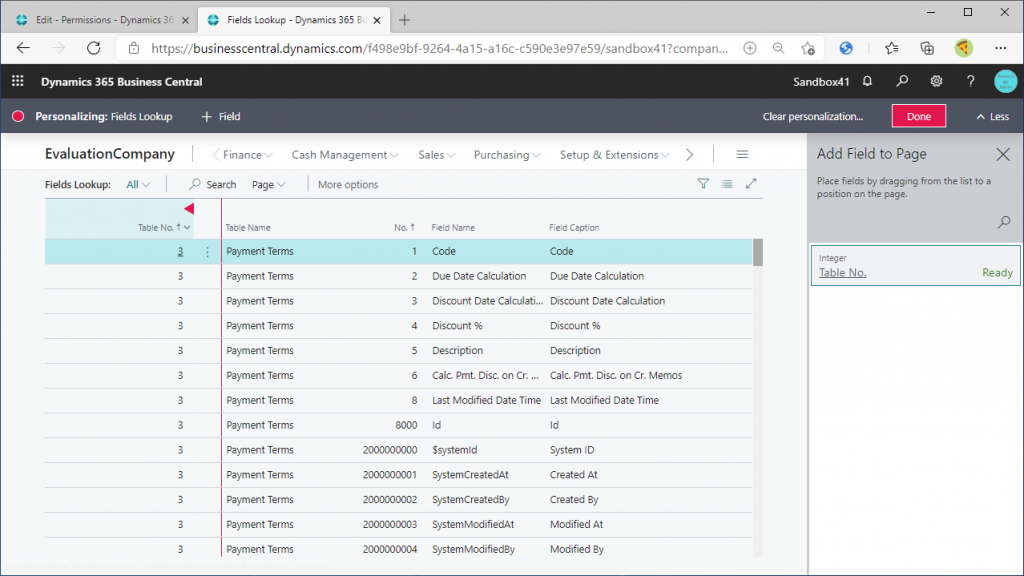Click the Done button
This screenshot has width=1024, height=576.
[x=919, y=116]
